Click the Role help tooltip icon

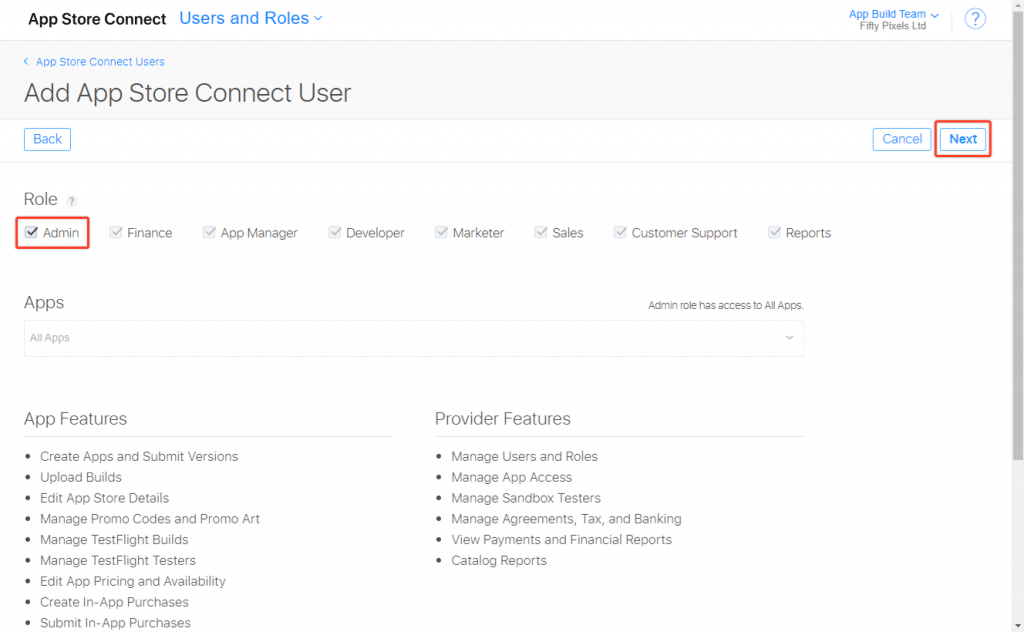tap(72, 201)
